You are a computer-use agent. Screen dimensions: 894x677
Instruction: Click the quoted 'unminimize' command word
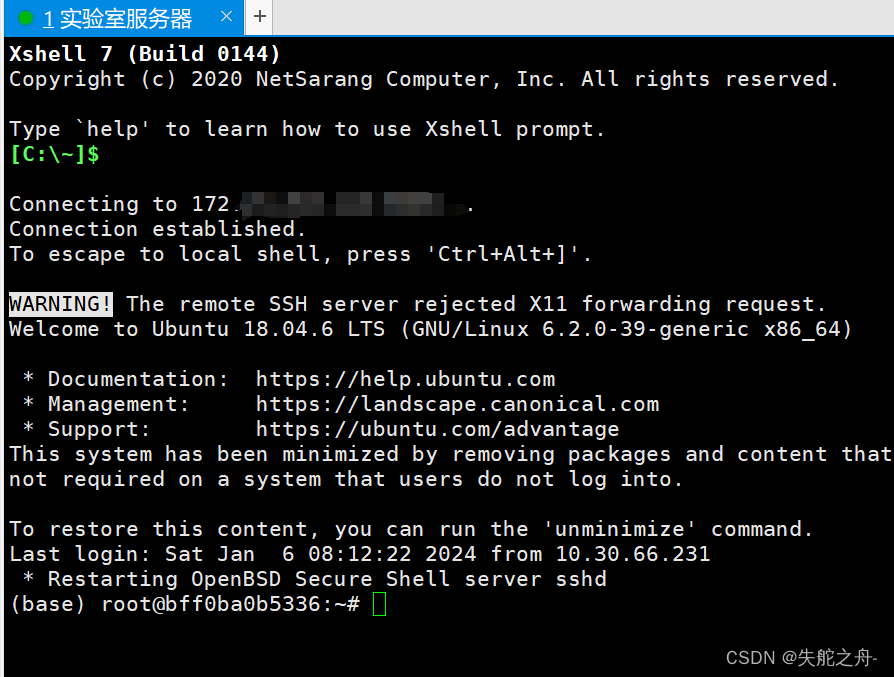pyautogui.click(x=619, y=529)
